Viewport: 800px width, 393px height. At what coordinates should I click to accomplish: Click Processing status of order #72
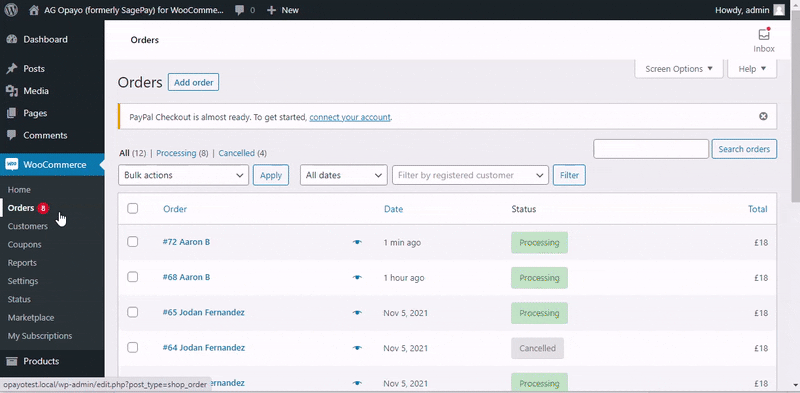539,242
